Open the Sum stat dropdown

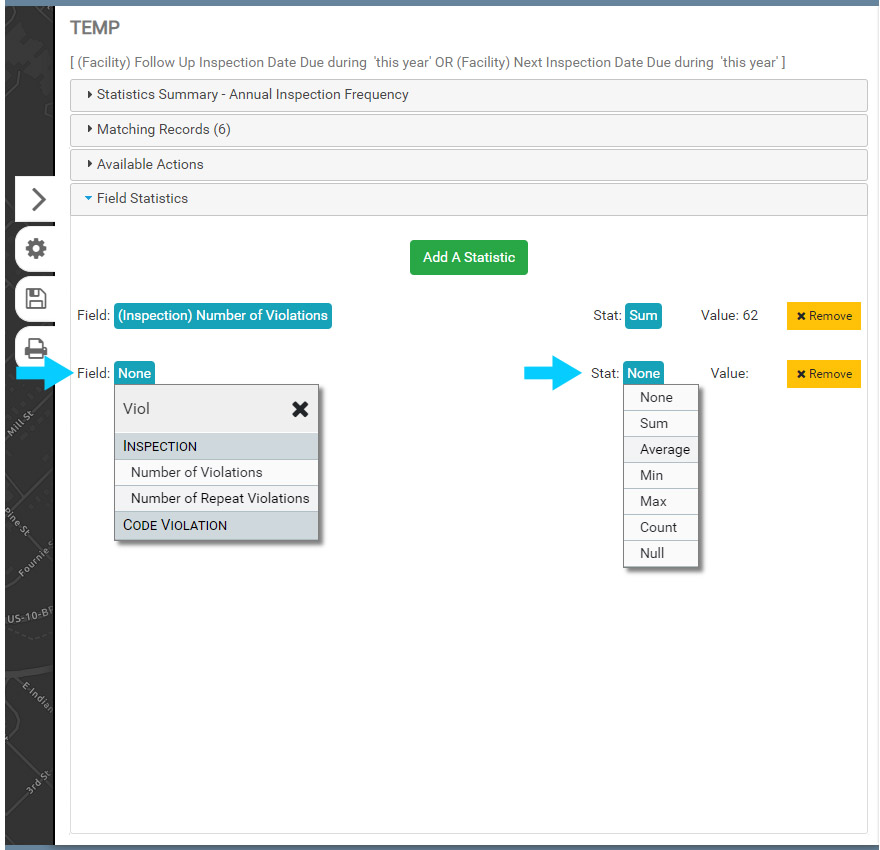coord(643,316)
